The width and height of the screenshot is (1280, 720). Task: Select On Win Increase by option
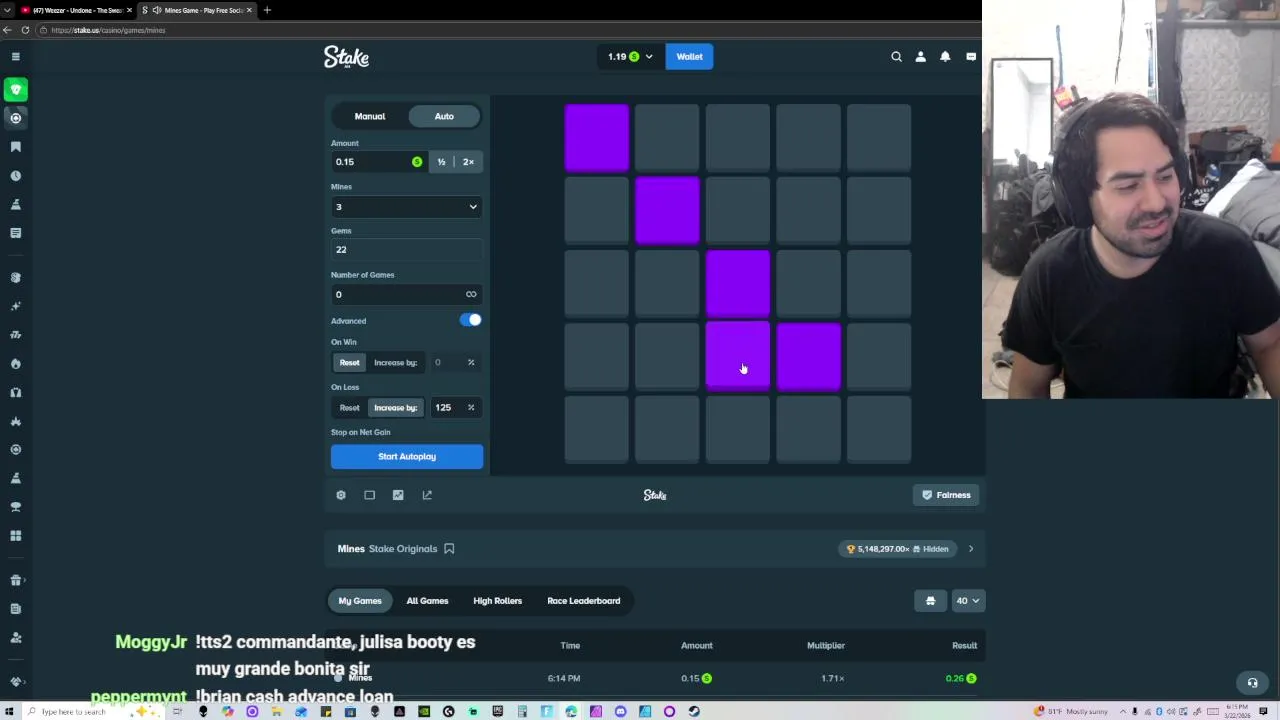[395, 362]
